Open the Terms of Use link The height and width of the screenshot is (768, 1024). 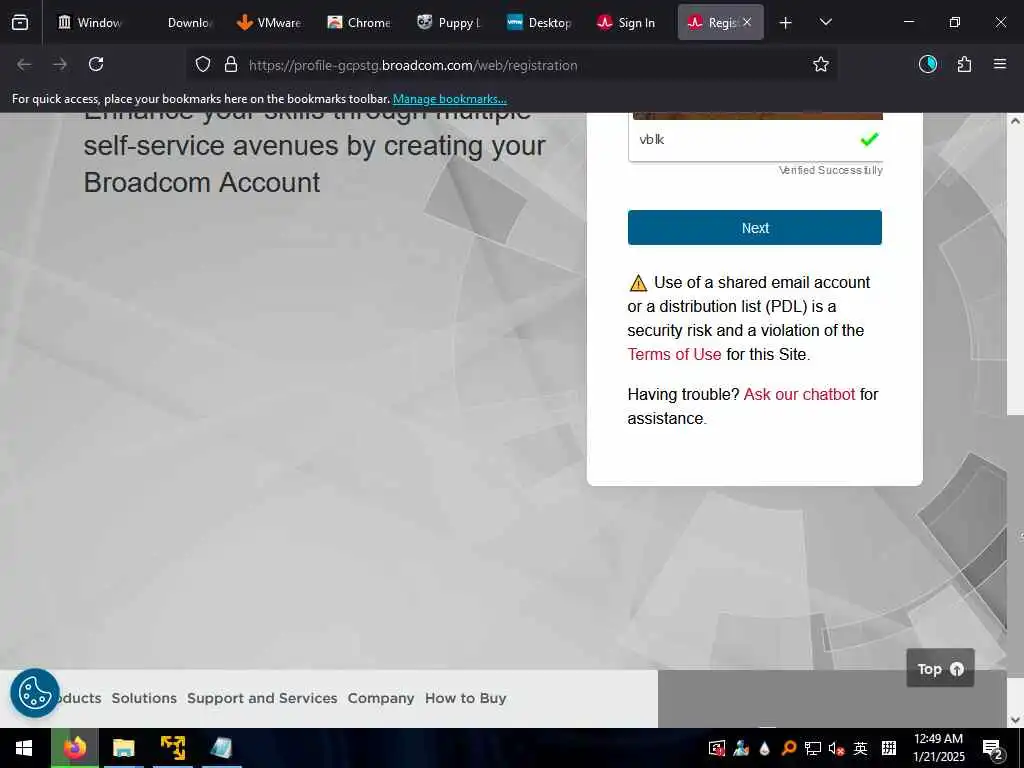tap(675, 355)
